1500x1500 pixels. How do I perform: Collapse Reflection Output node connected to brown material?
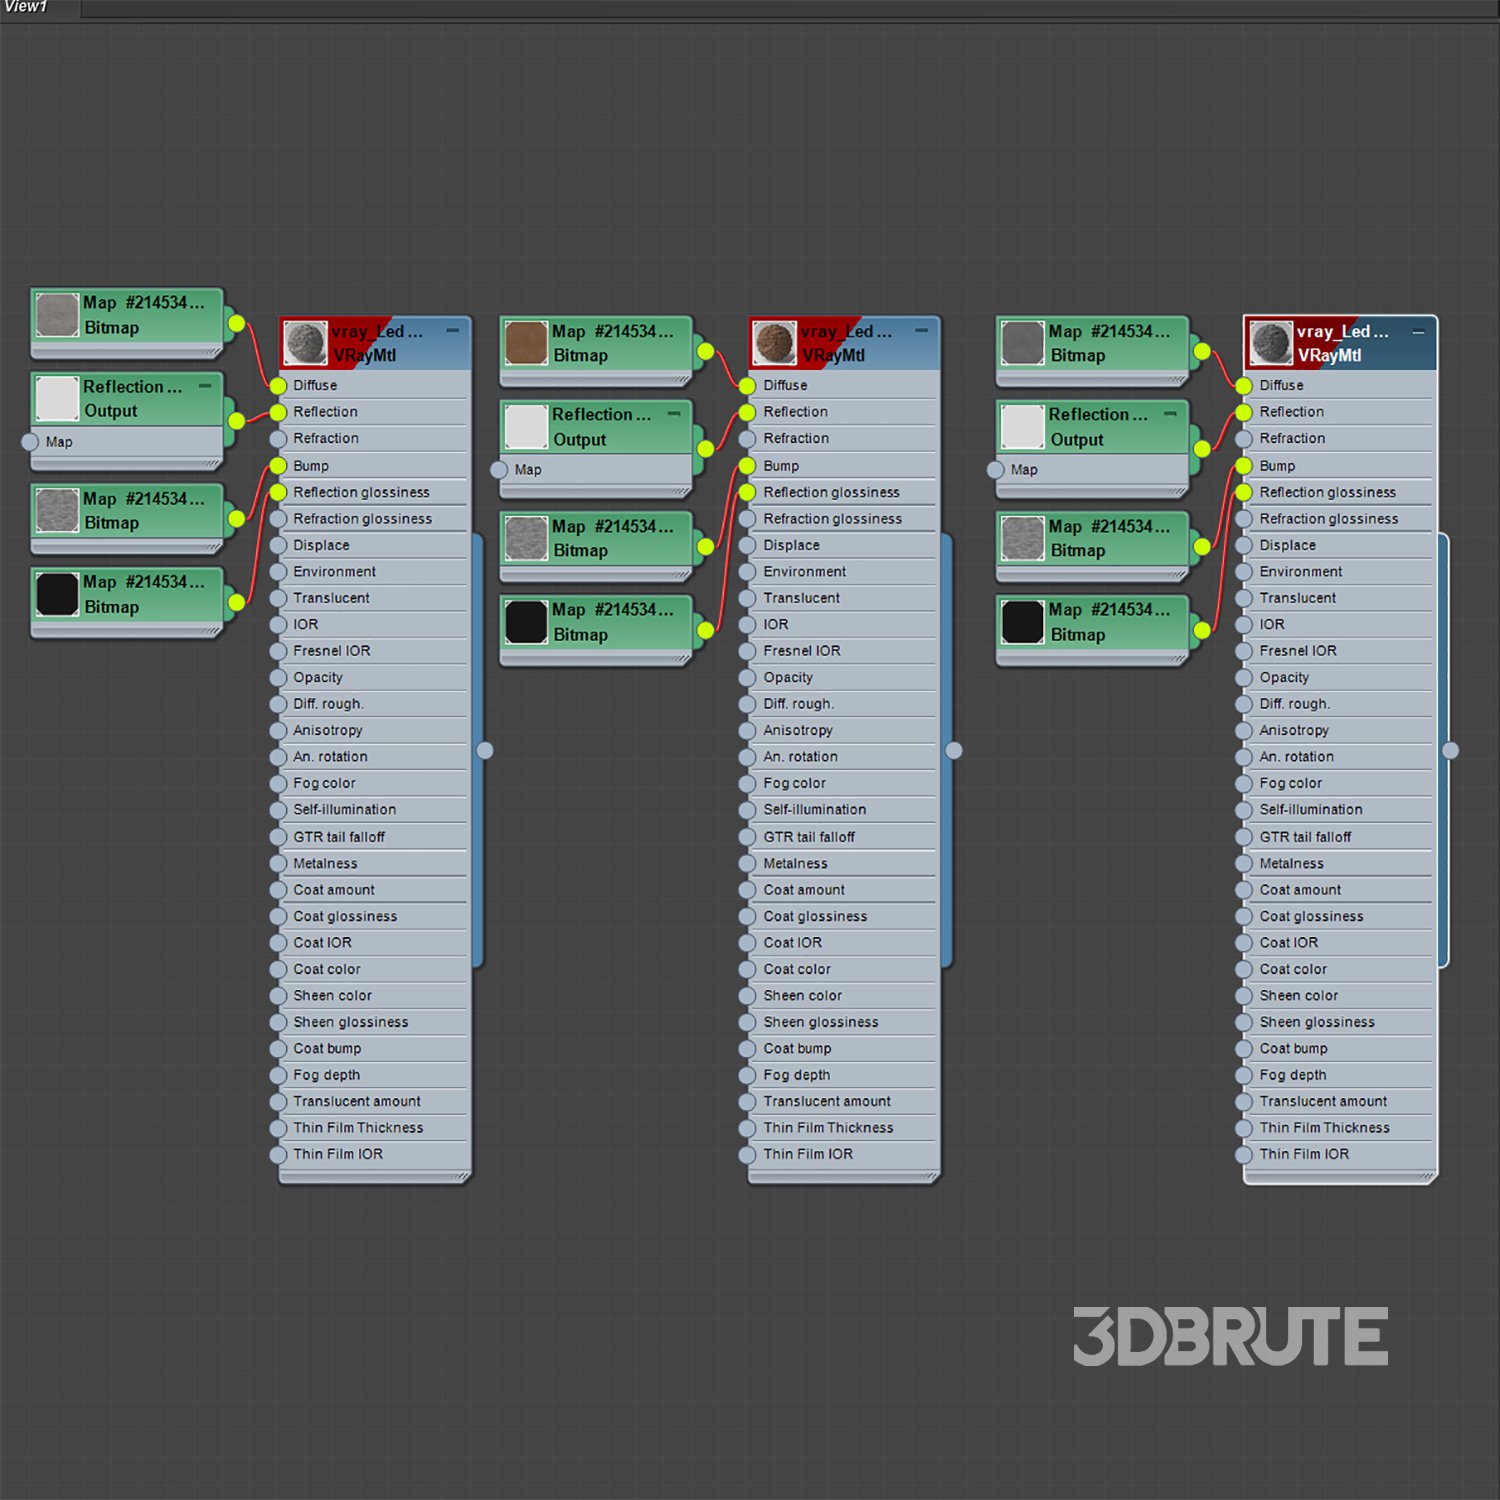click(x=673, y=414)
